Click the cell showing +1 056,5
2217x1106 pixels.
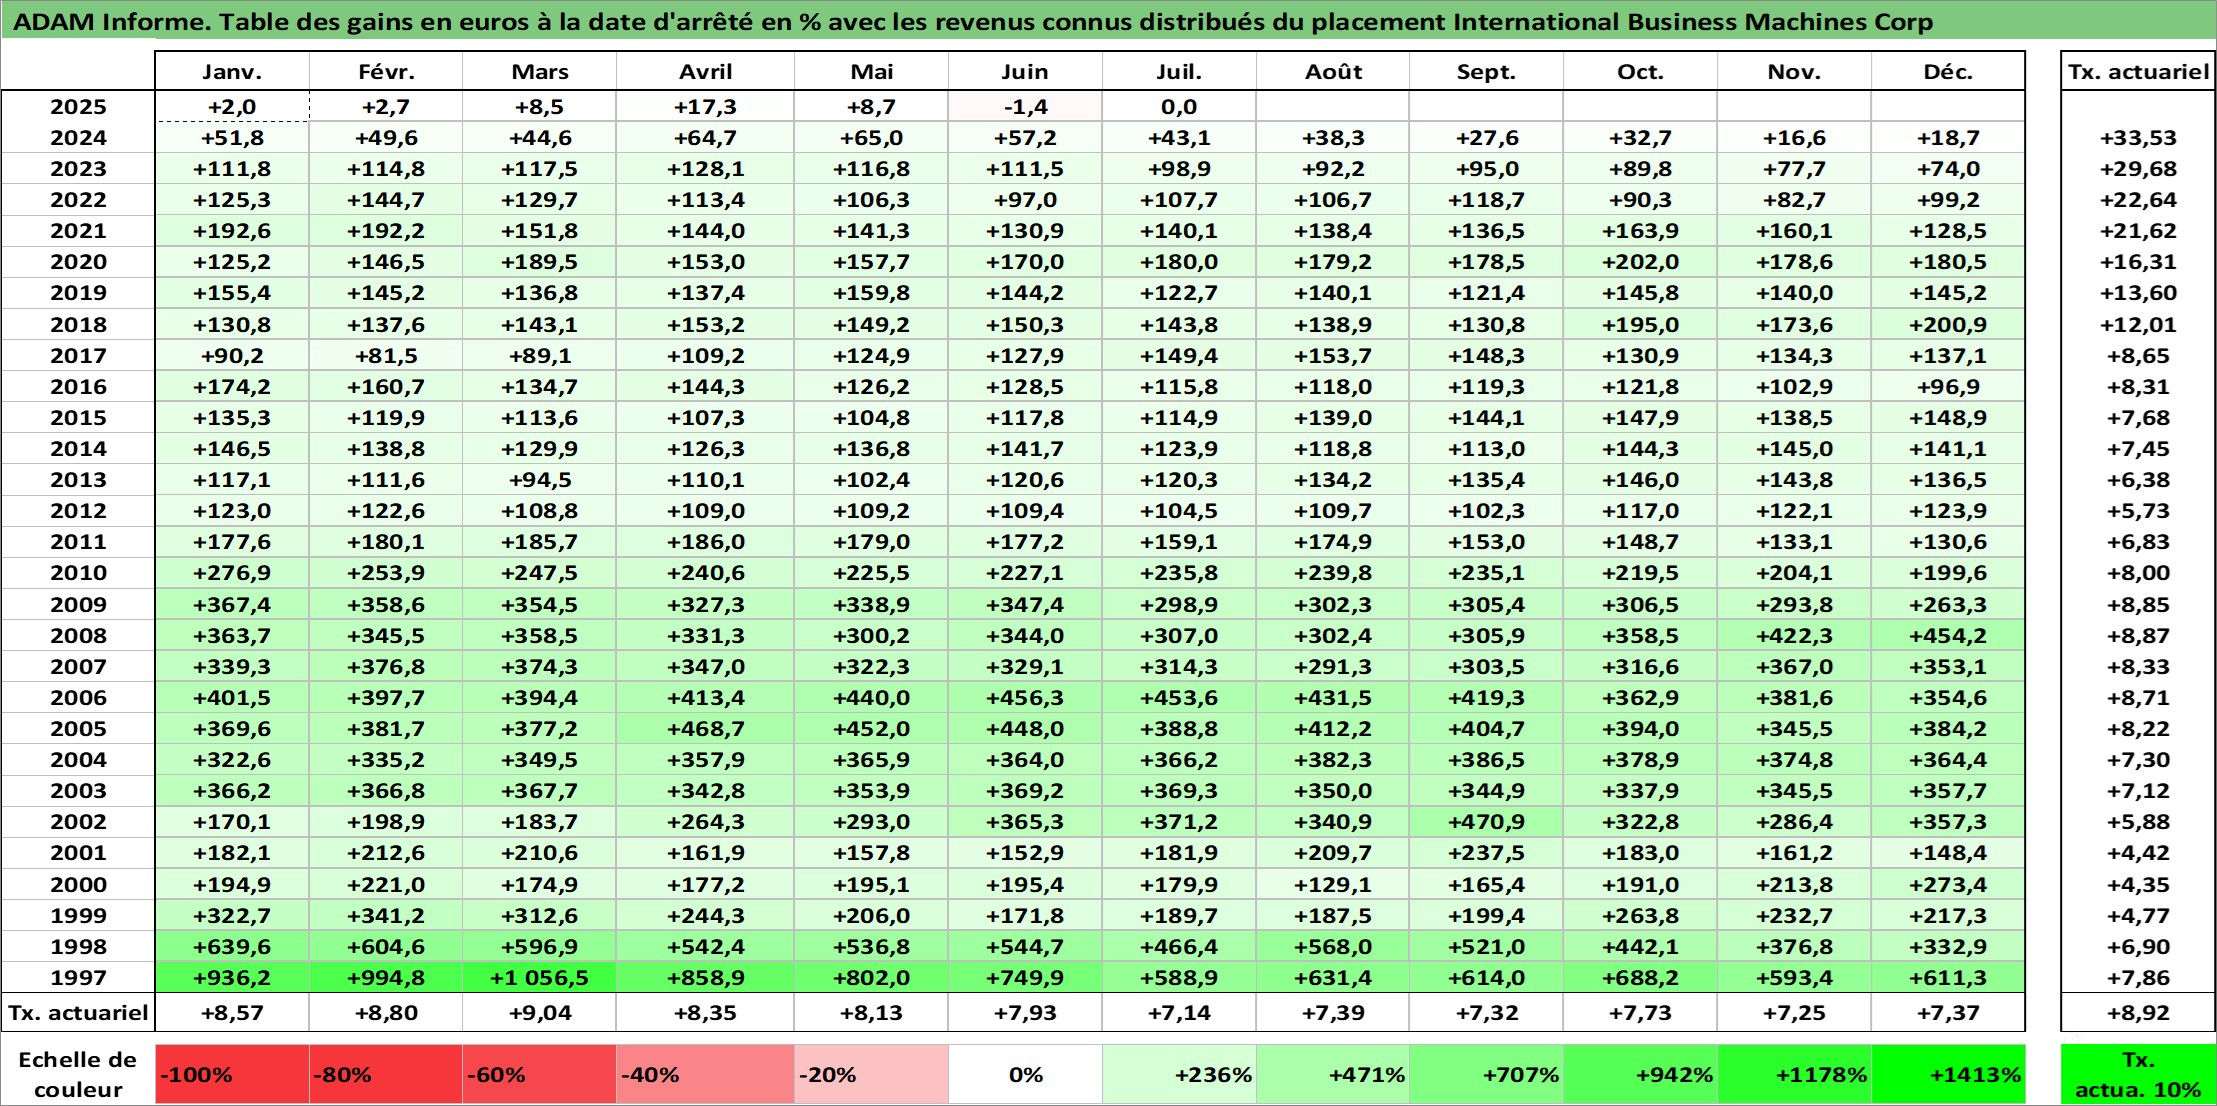point(540,978)
